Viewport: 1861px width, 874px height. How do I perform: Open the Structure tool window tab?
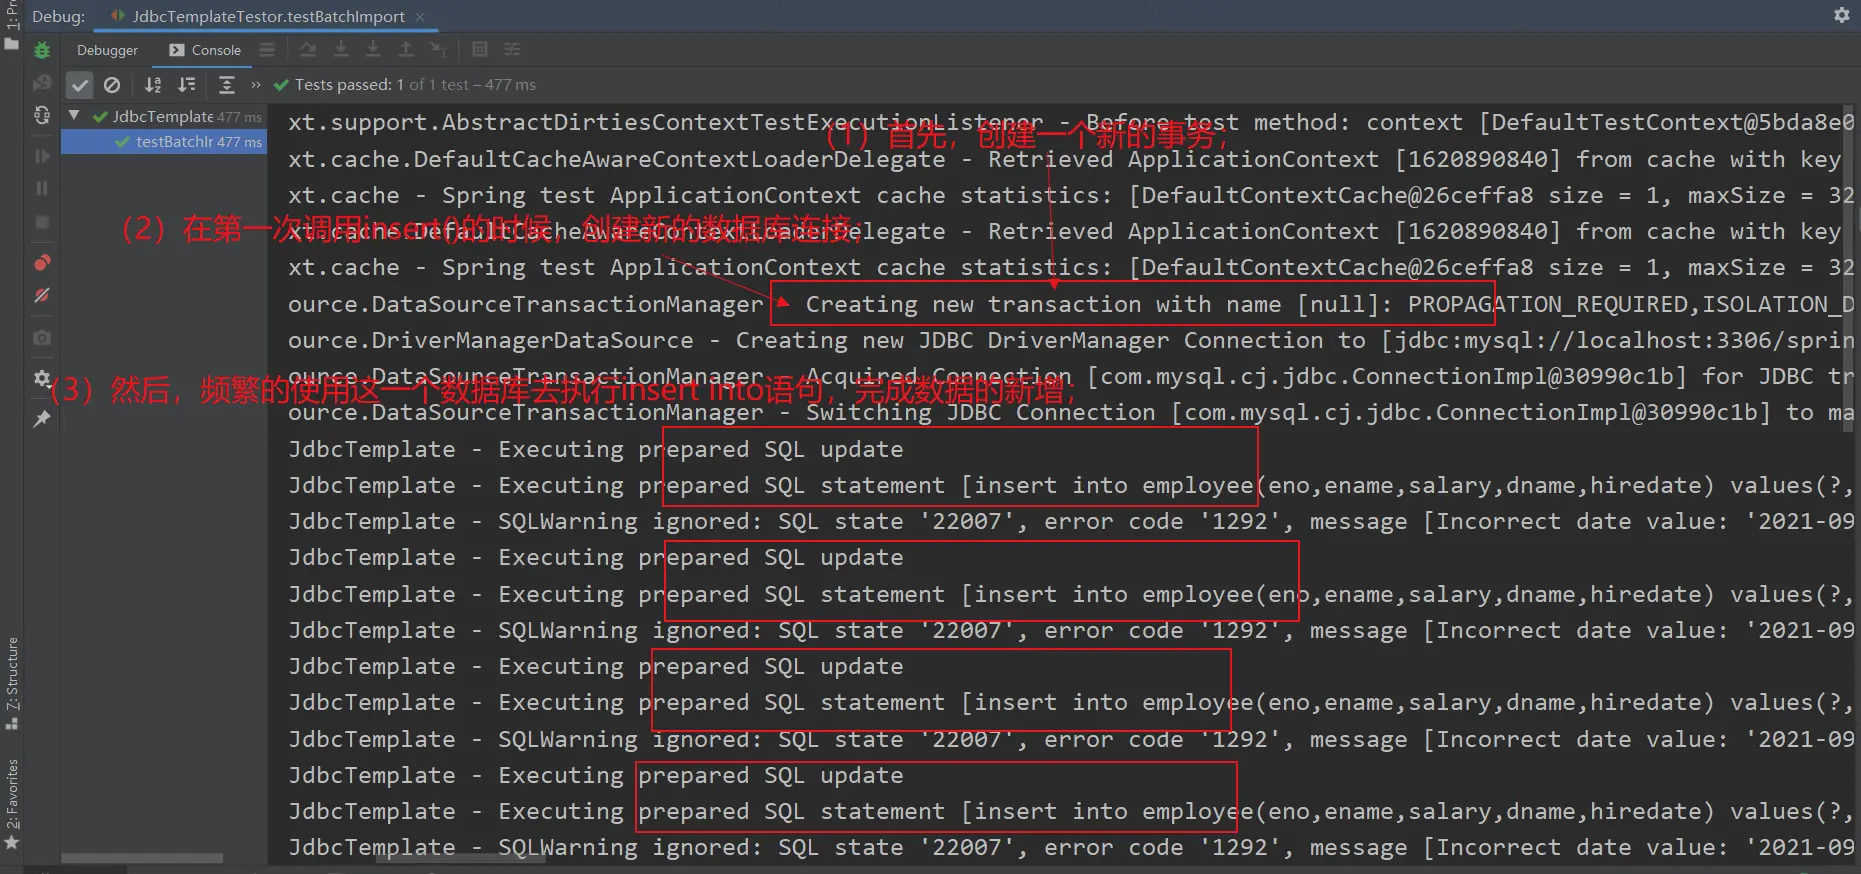(x=12, y=683)
